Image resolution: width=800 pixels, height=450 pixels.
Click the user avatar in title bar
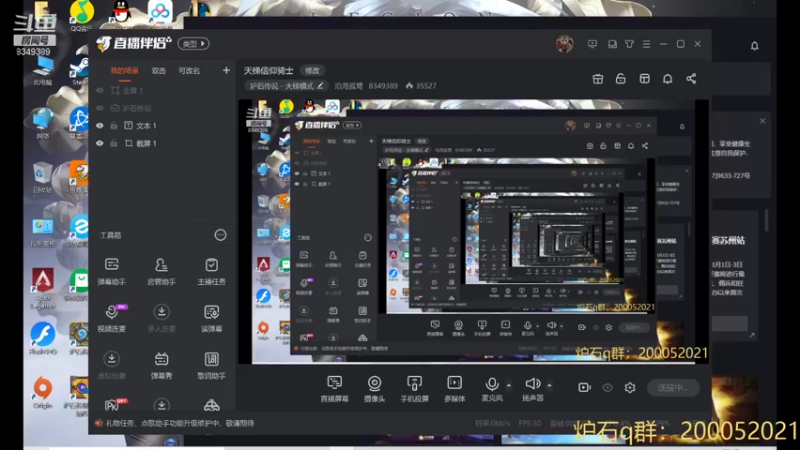pos(564,44)
